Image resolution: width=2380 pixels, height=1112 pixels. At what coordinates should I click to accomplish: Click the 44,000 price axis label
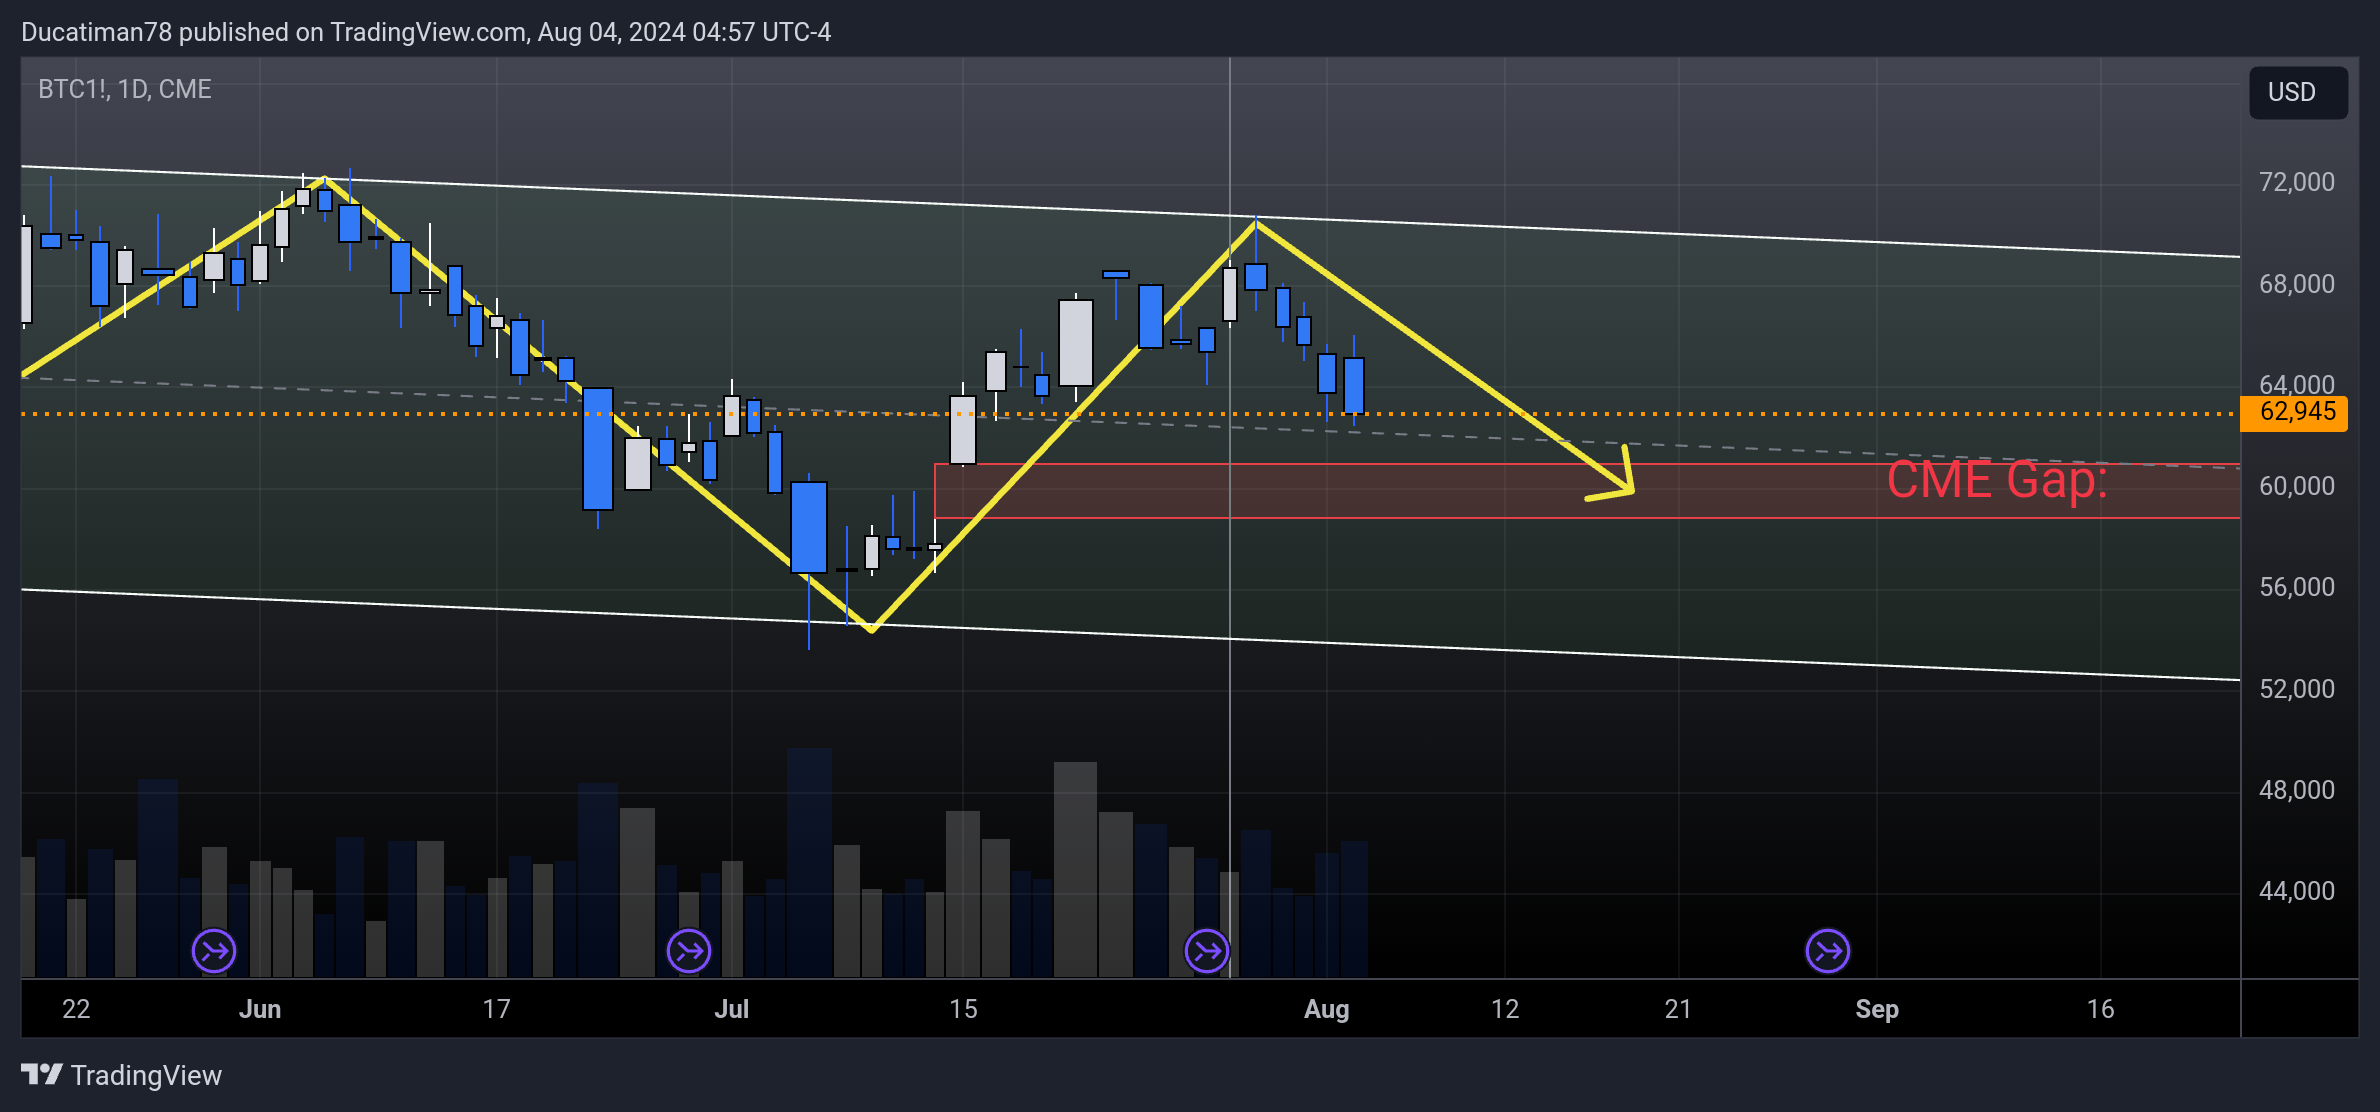click(x=2296, y=891)
